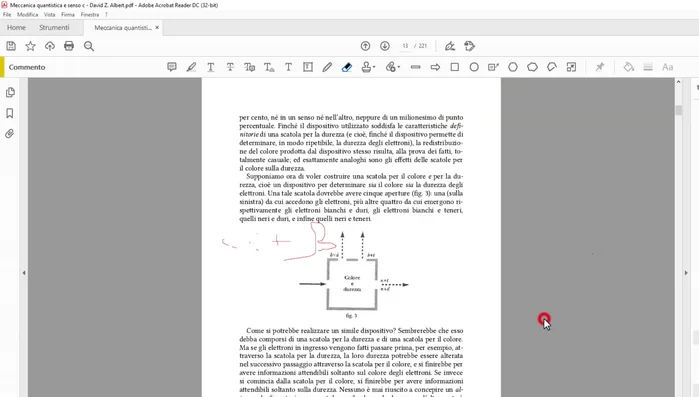Select the strikethrough text tool
The width and height of the screenshot is (699, 397).
[x=230, y=67]
